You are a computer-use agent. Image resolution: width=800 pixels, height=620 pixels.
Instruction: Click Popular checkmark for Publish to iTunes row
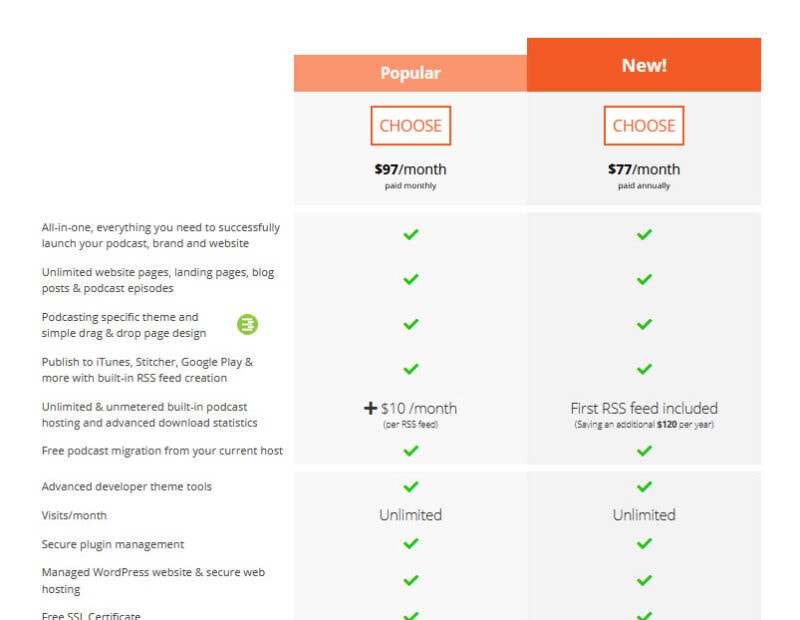(x=411, y=368)
